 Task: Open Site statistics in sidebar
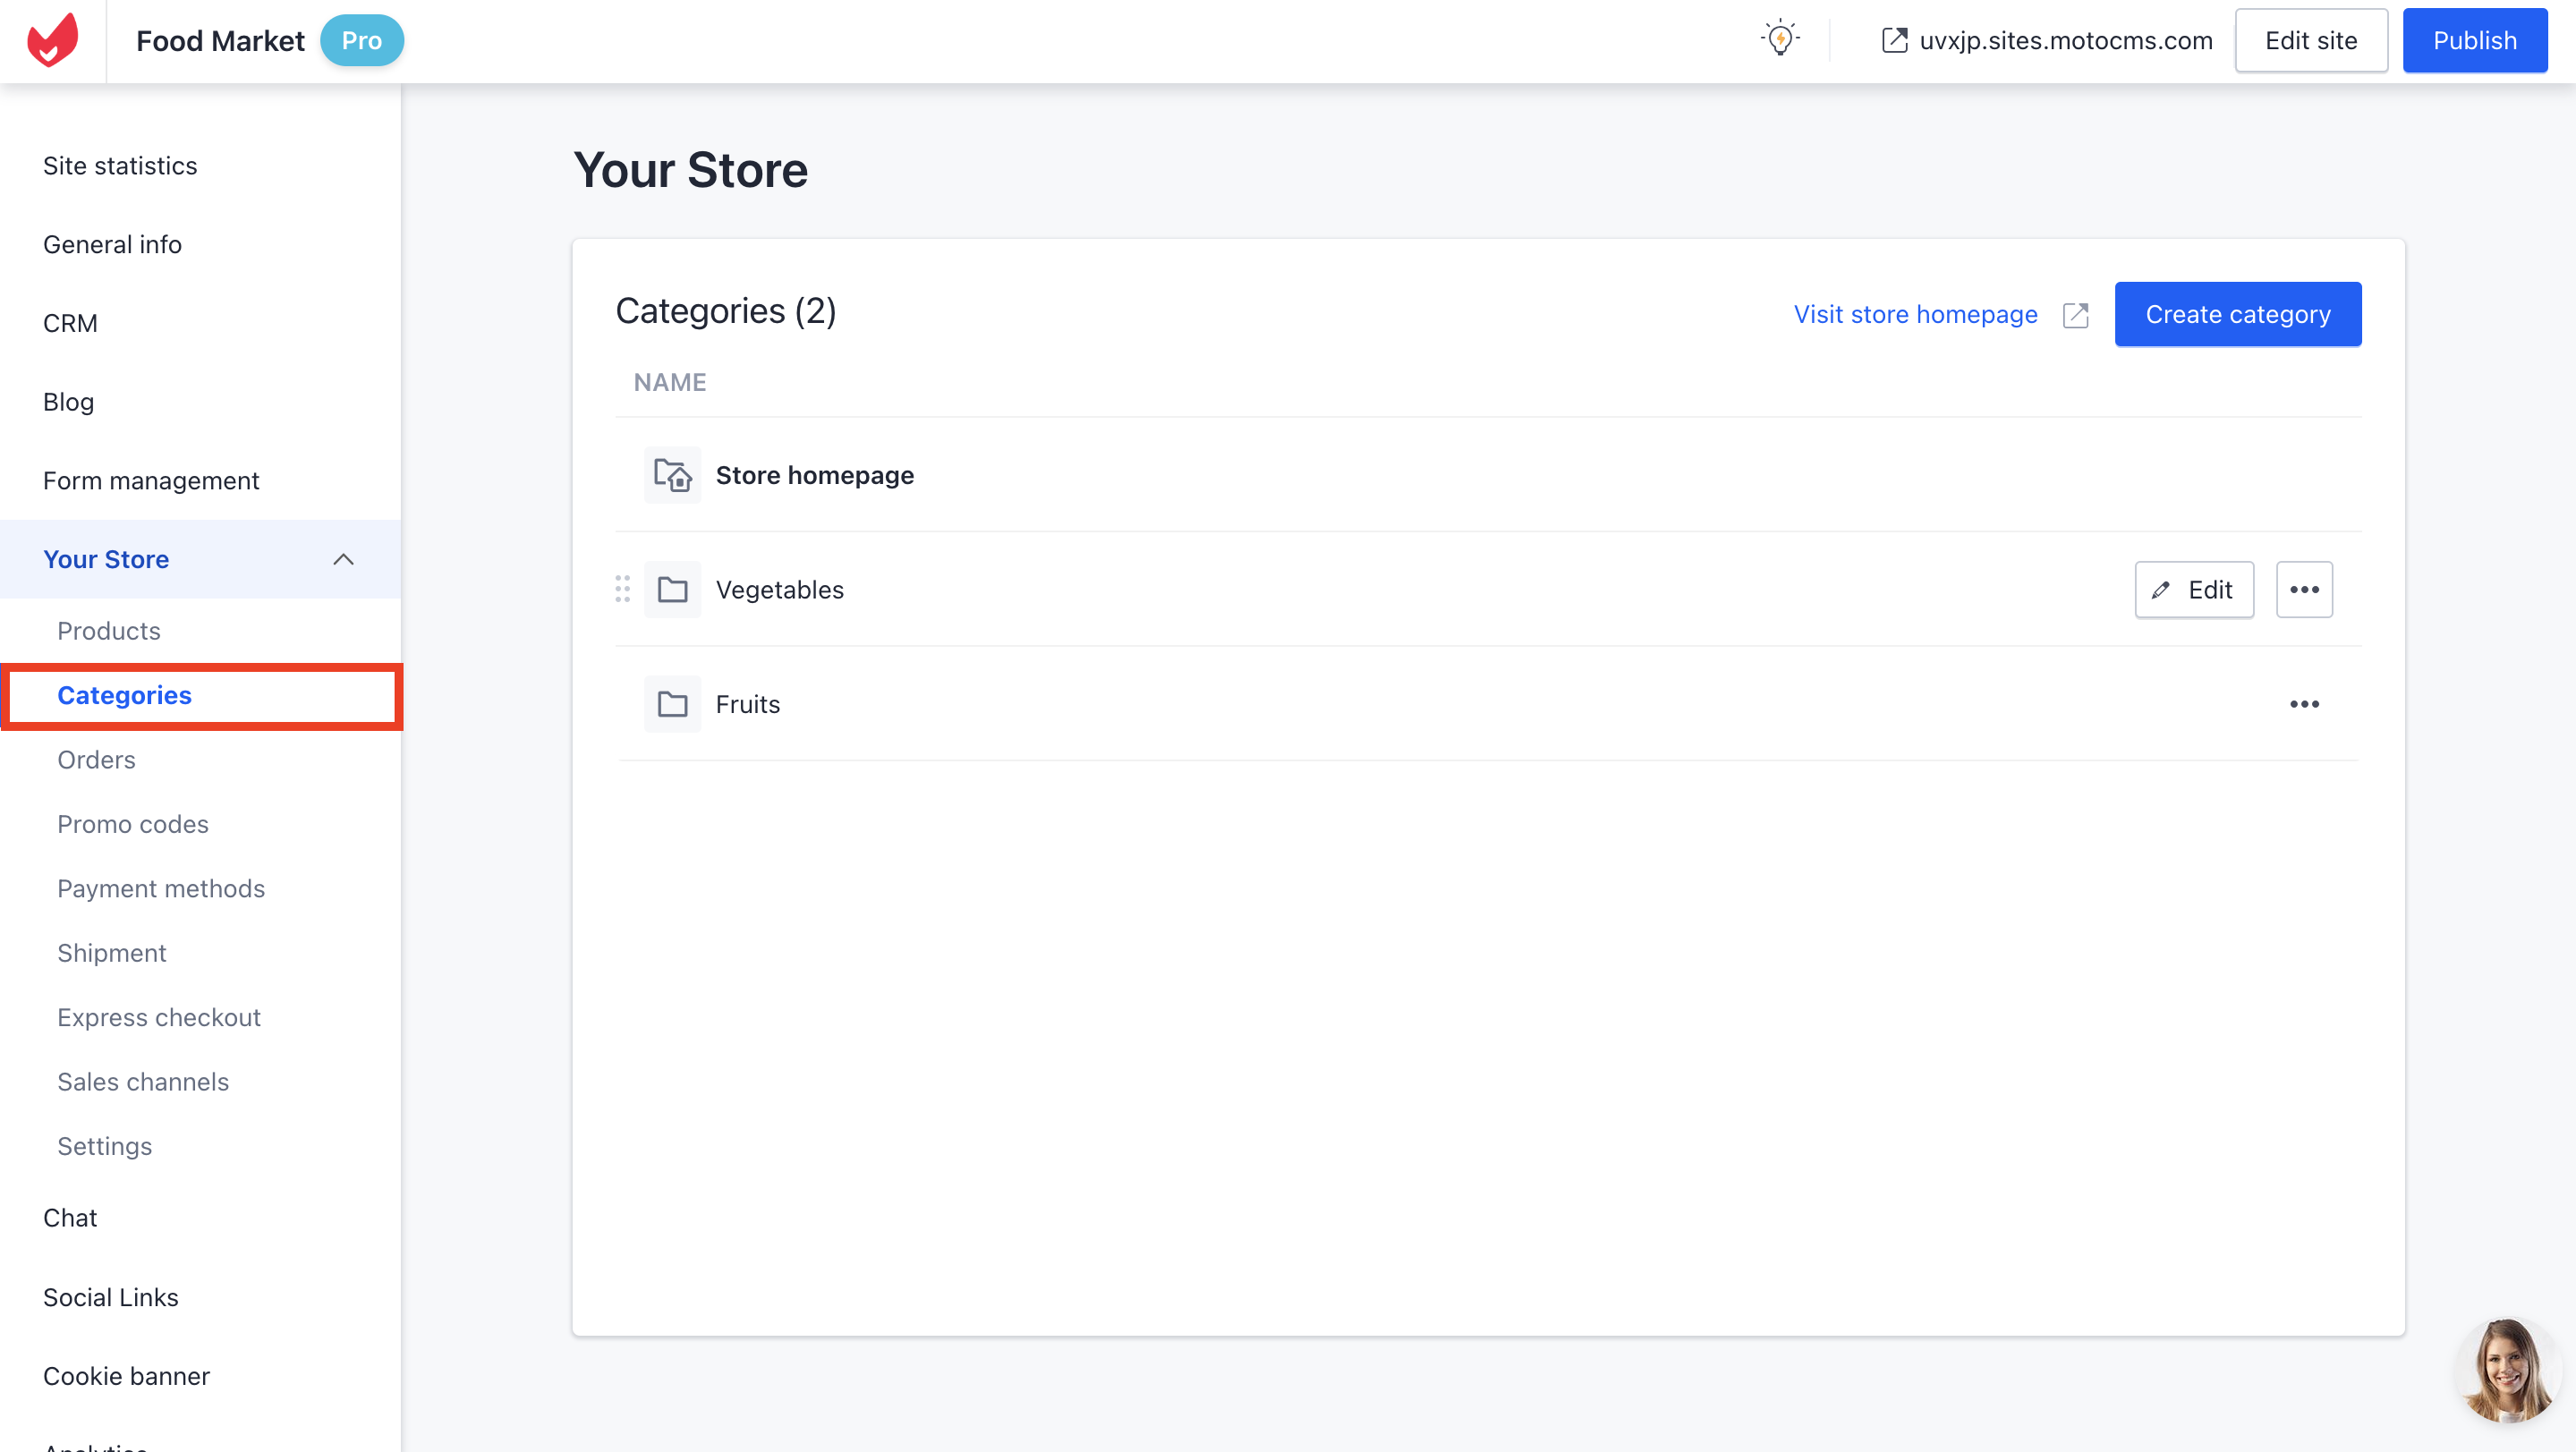[x=120, y=166]
